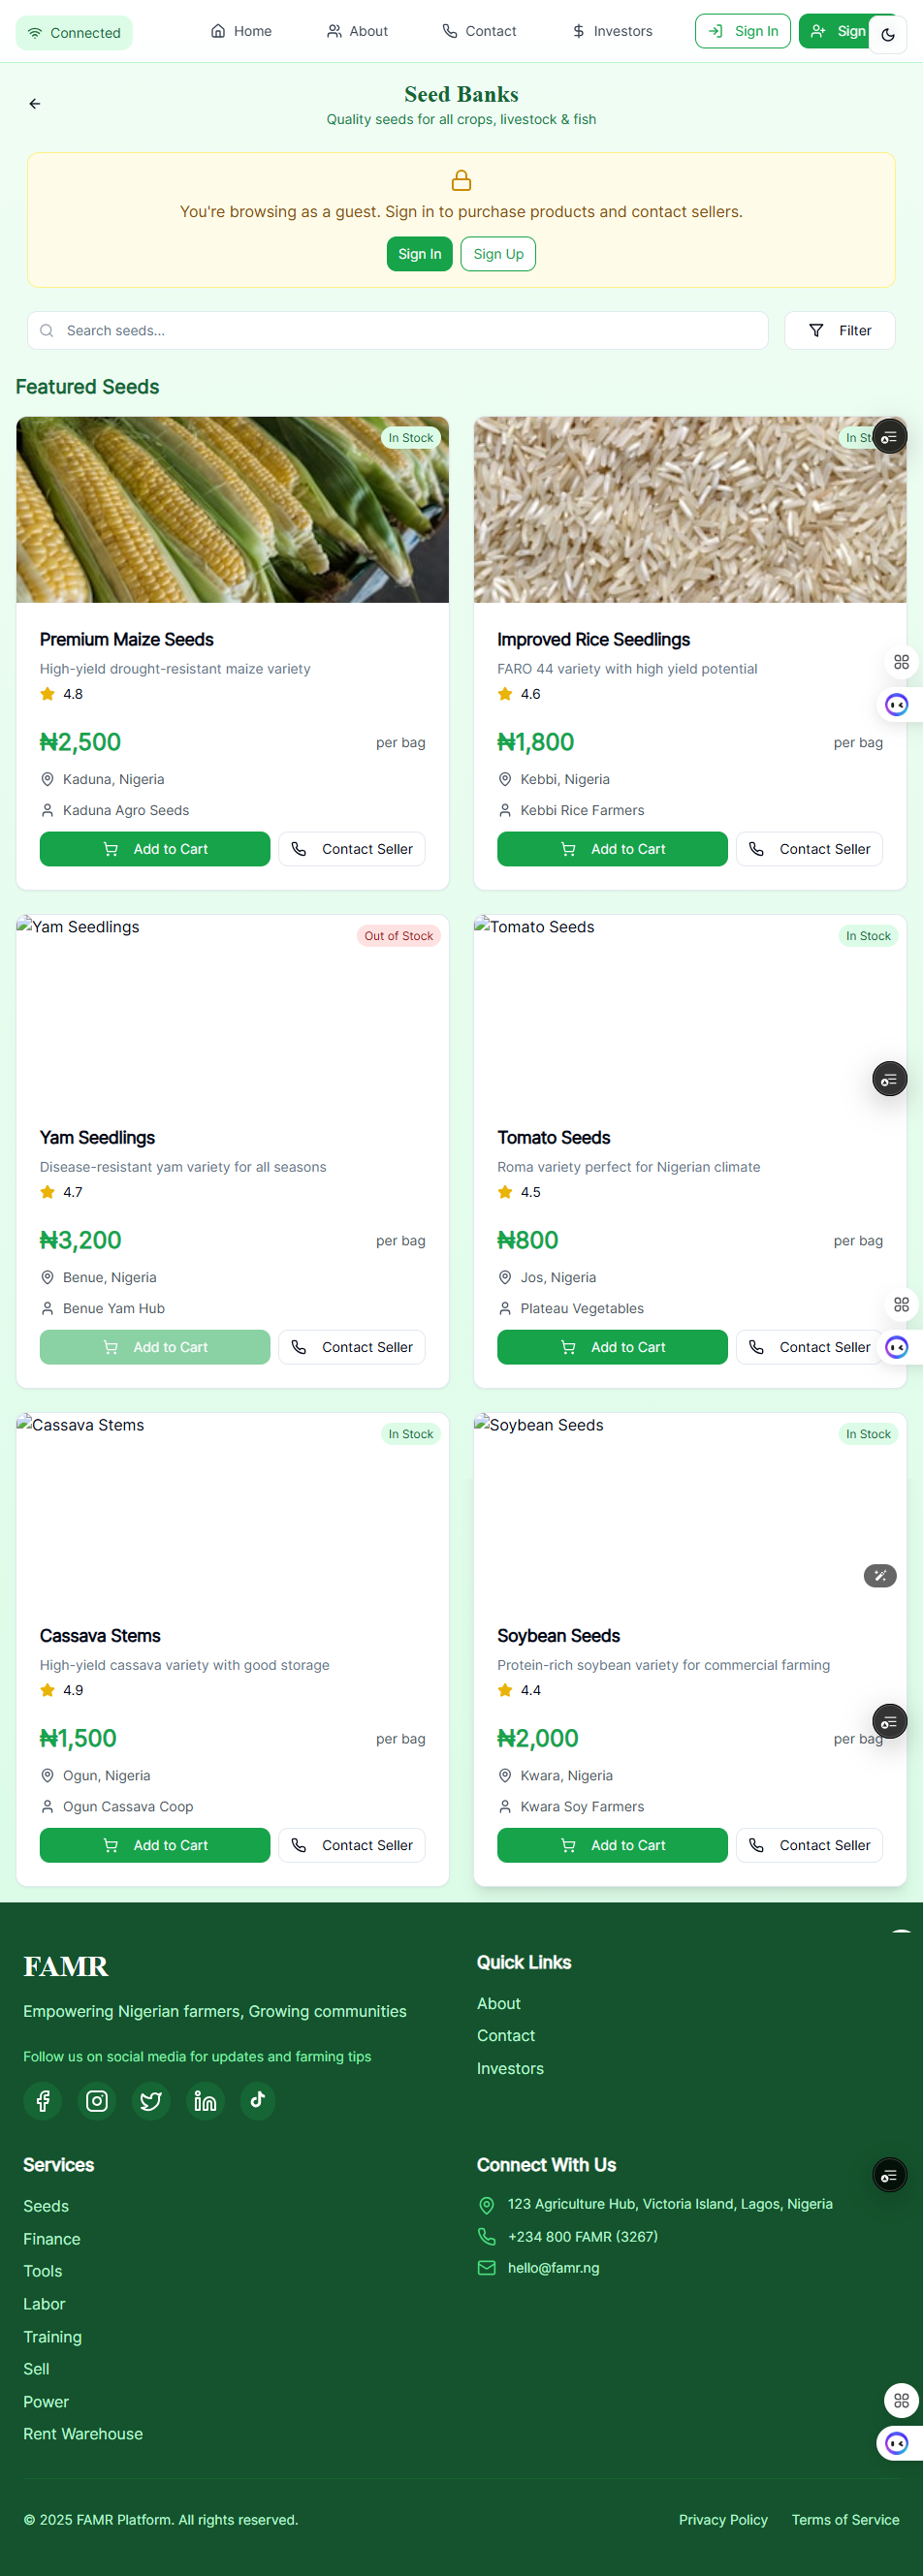Contact seller of Improved Rice Seedlings
This screenshot has height=2576, width=923.
click(x=809, y=849)
